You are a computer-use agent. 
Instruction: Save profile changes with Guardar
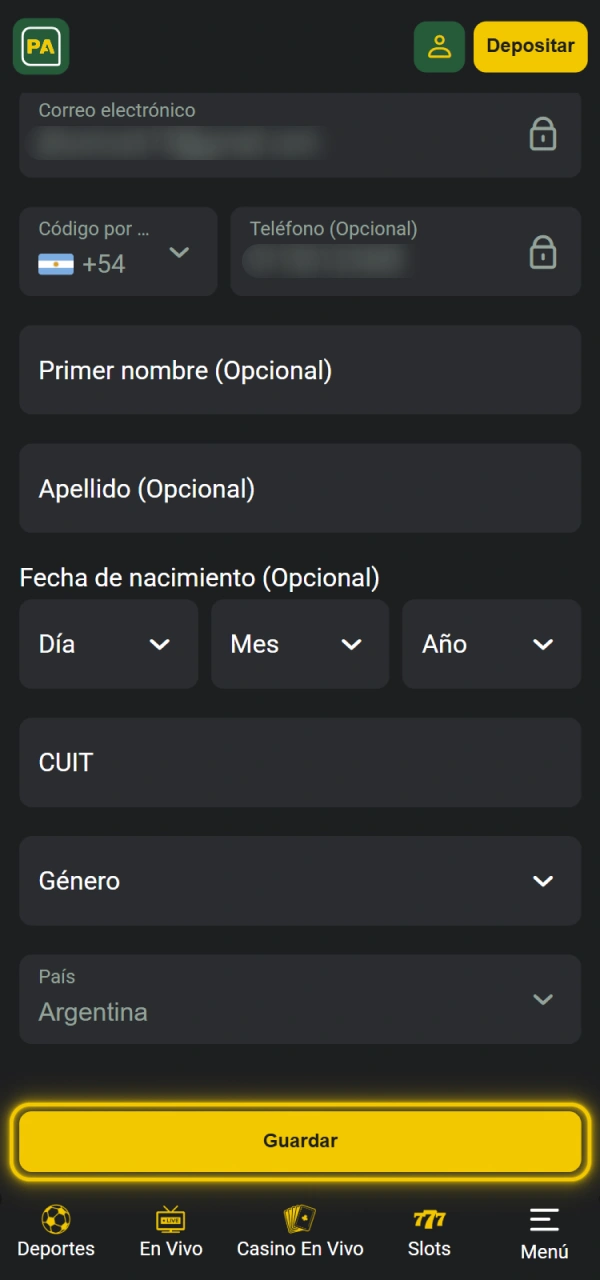click(x=300, y=1140)
